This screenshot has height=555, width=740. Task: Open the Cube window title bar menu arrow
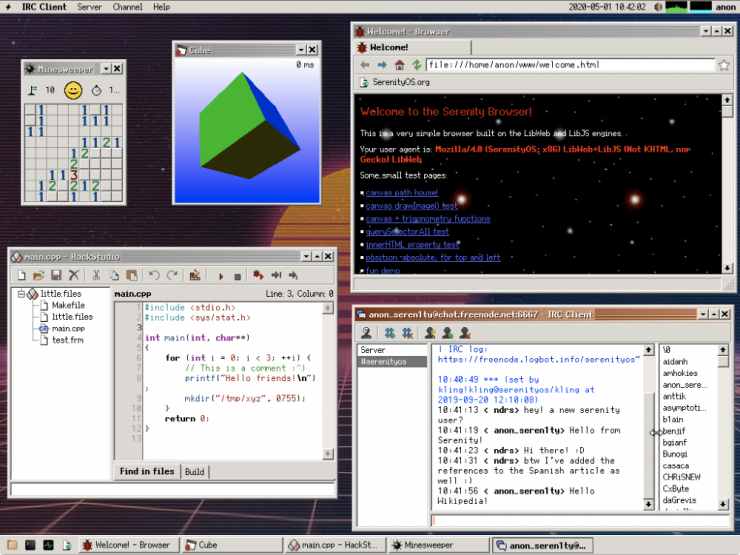tap(300, 49)
